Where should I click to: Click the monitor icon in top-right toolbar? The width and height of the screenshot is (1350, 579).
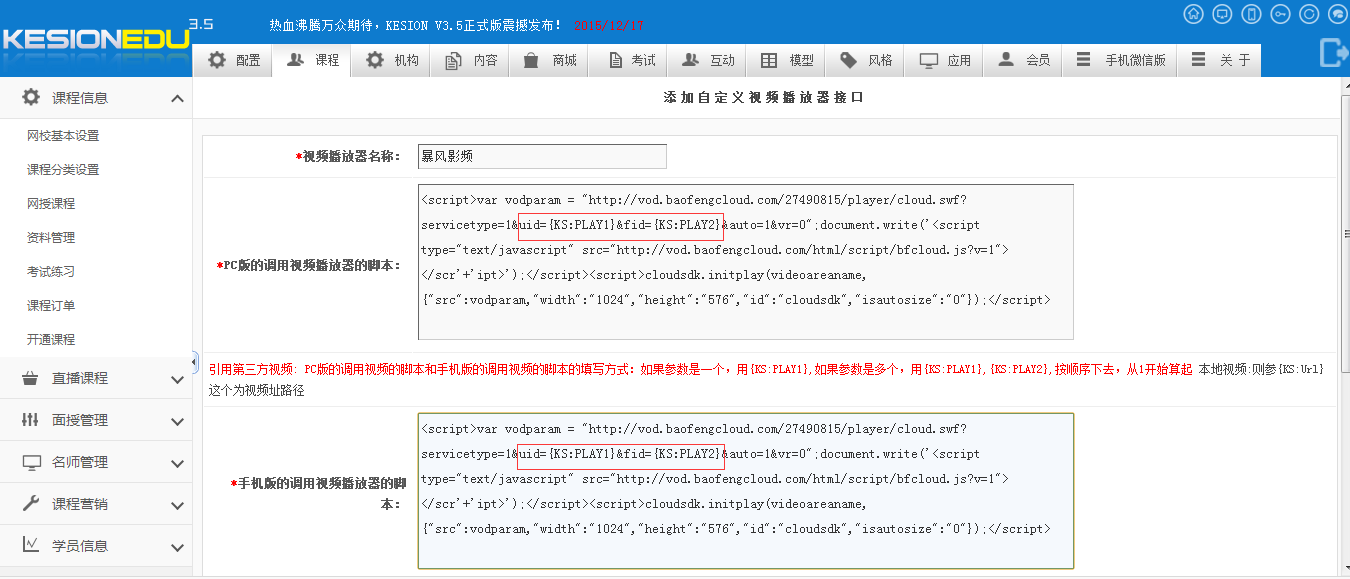(x=1222, y=14)
